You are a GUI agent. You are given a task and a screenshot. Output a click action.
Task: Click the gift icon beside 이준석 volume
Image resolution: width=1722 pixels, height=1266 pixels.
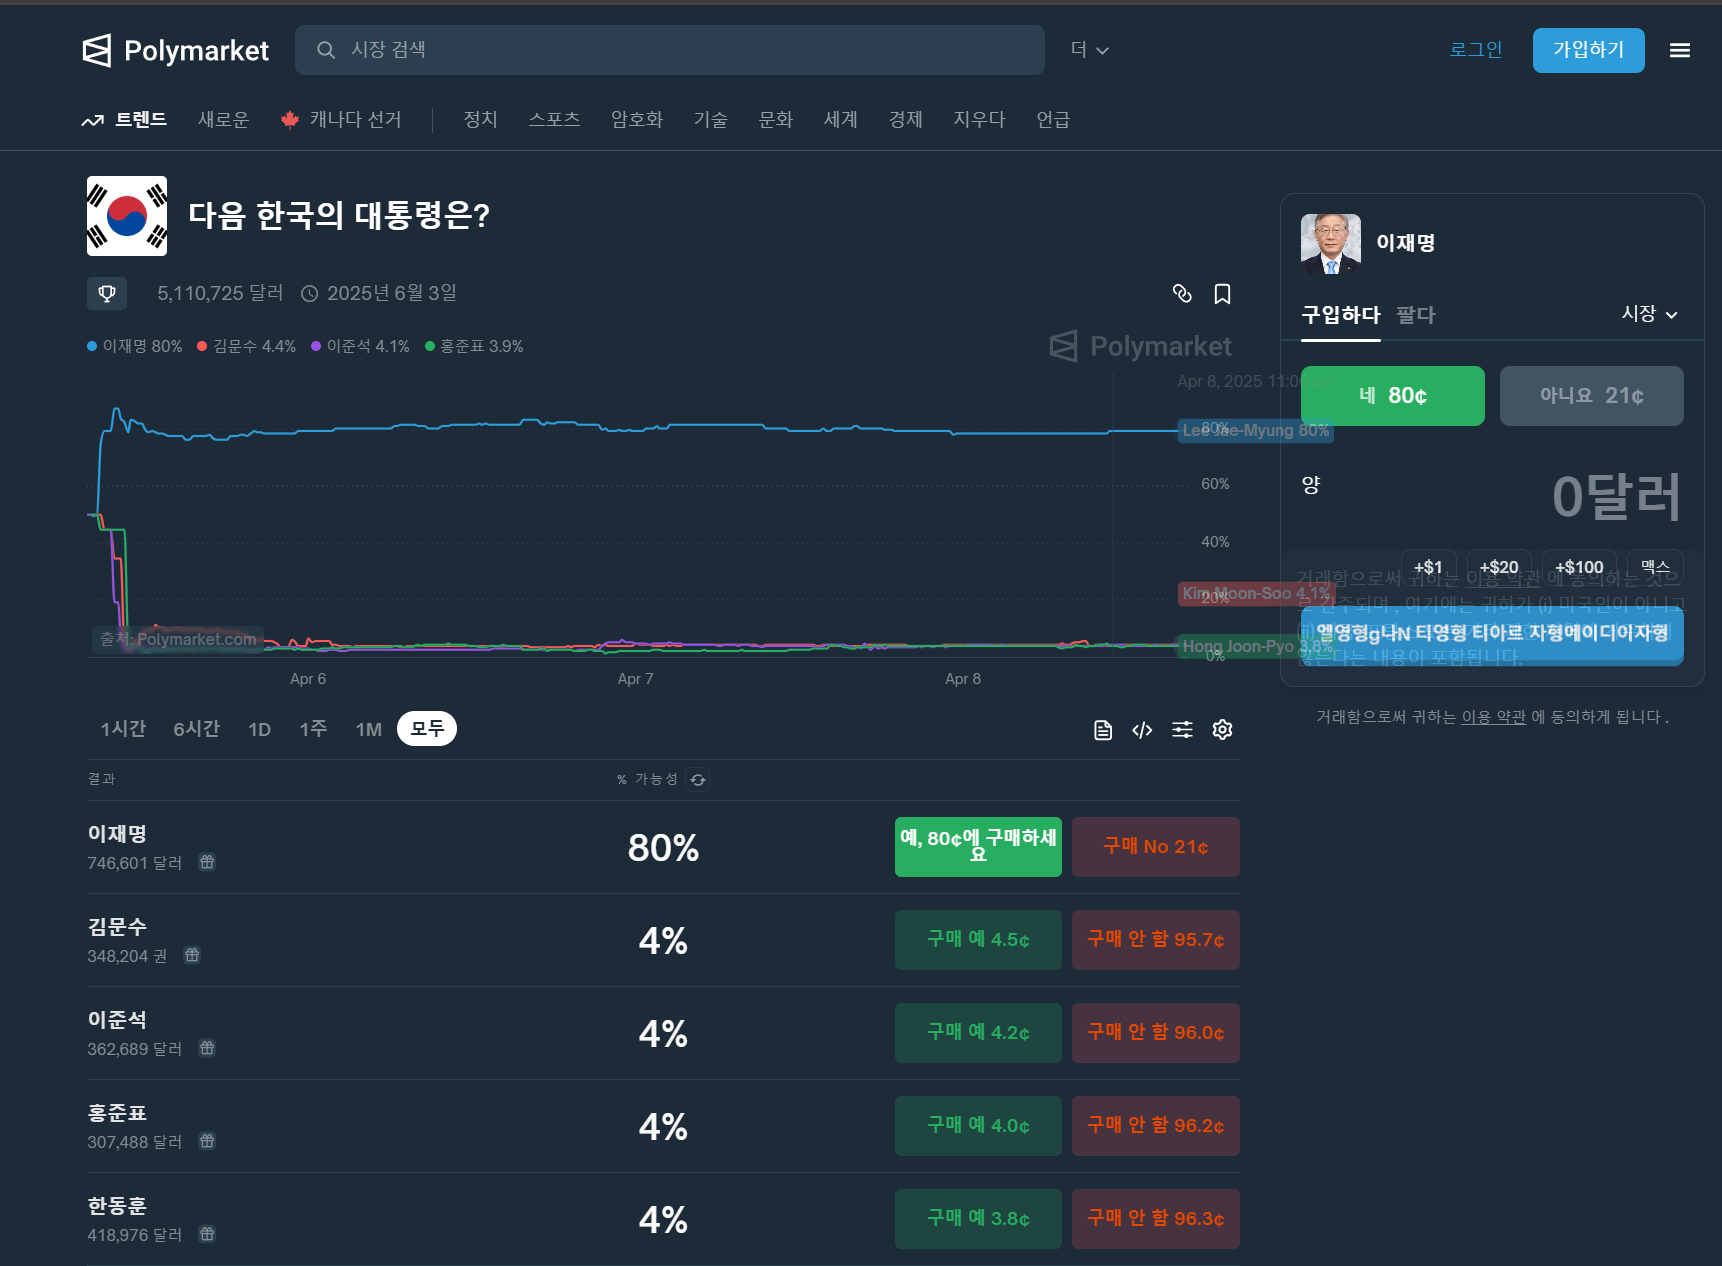click(x=207, y=1048)
